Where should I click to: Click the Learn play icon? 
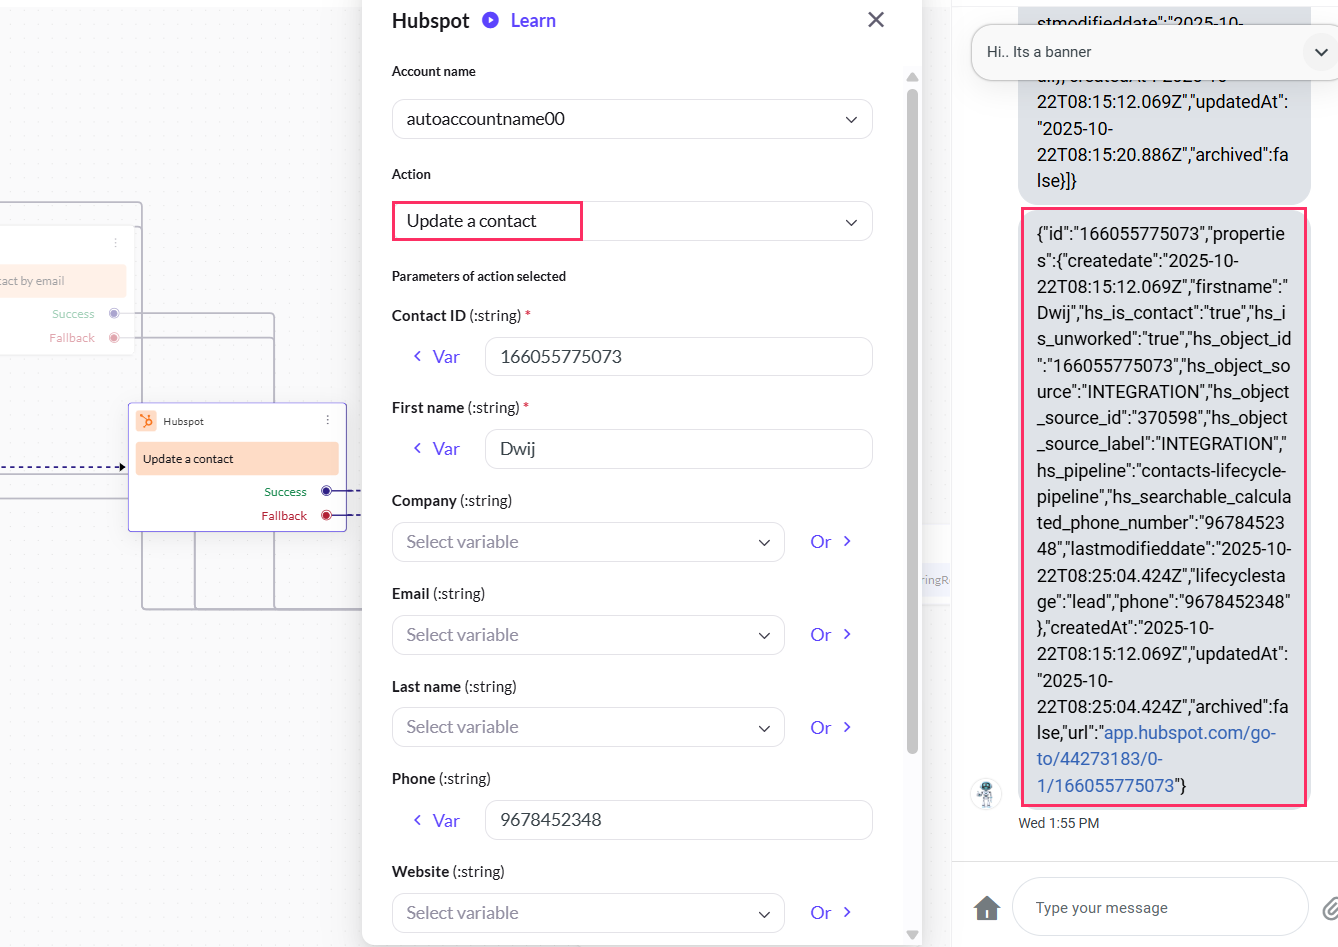pos(490,20)
